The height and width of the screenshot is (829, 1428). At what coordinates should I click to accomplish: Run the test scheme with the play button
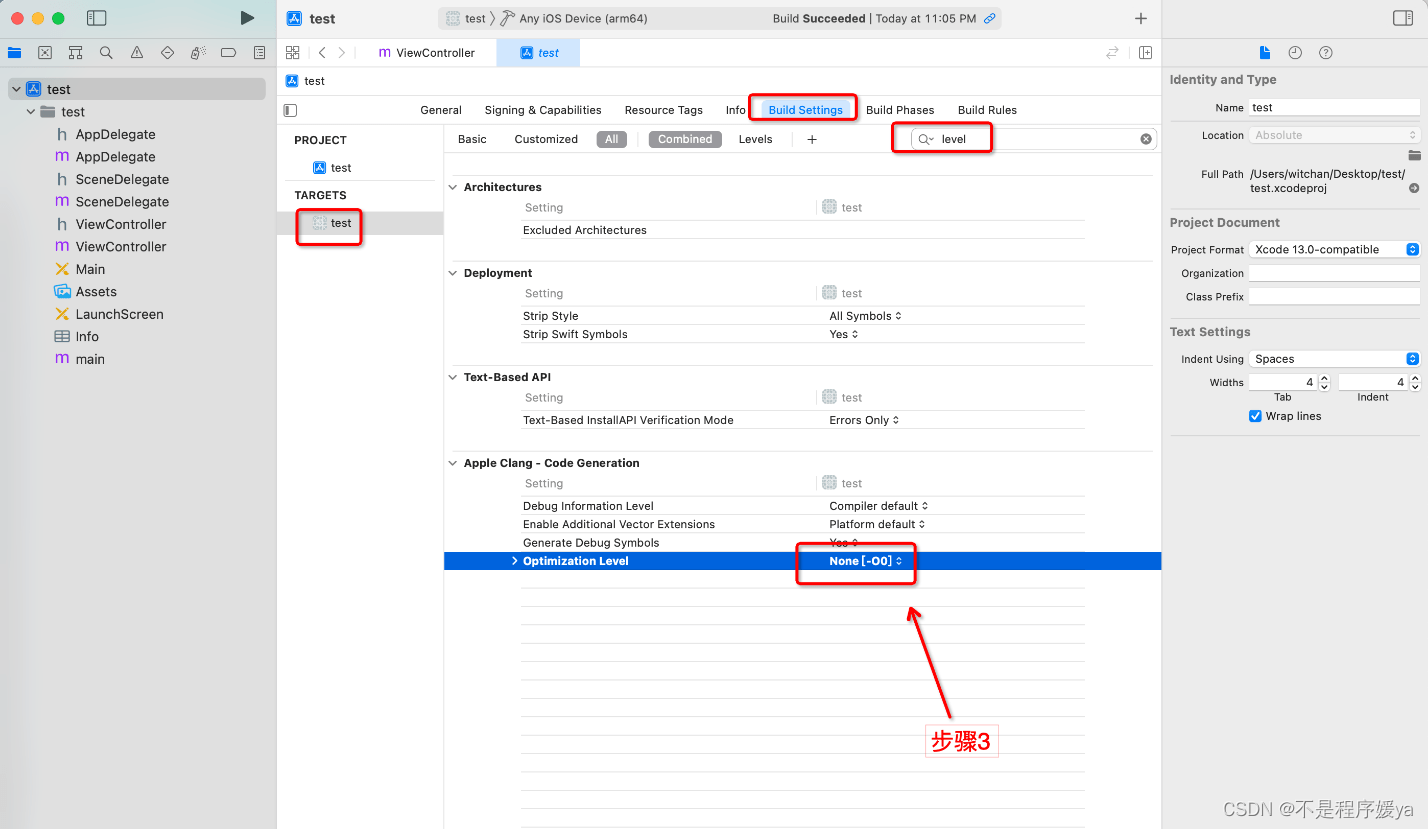[x=247, y=18]
